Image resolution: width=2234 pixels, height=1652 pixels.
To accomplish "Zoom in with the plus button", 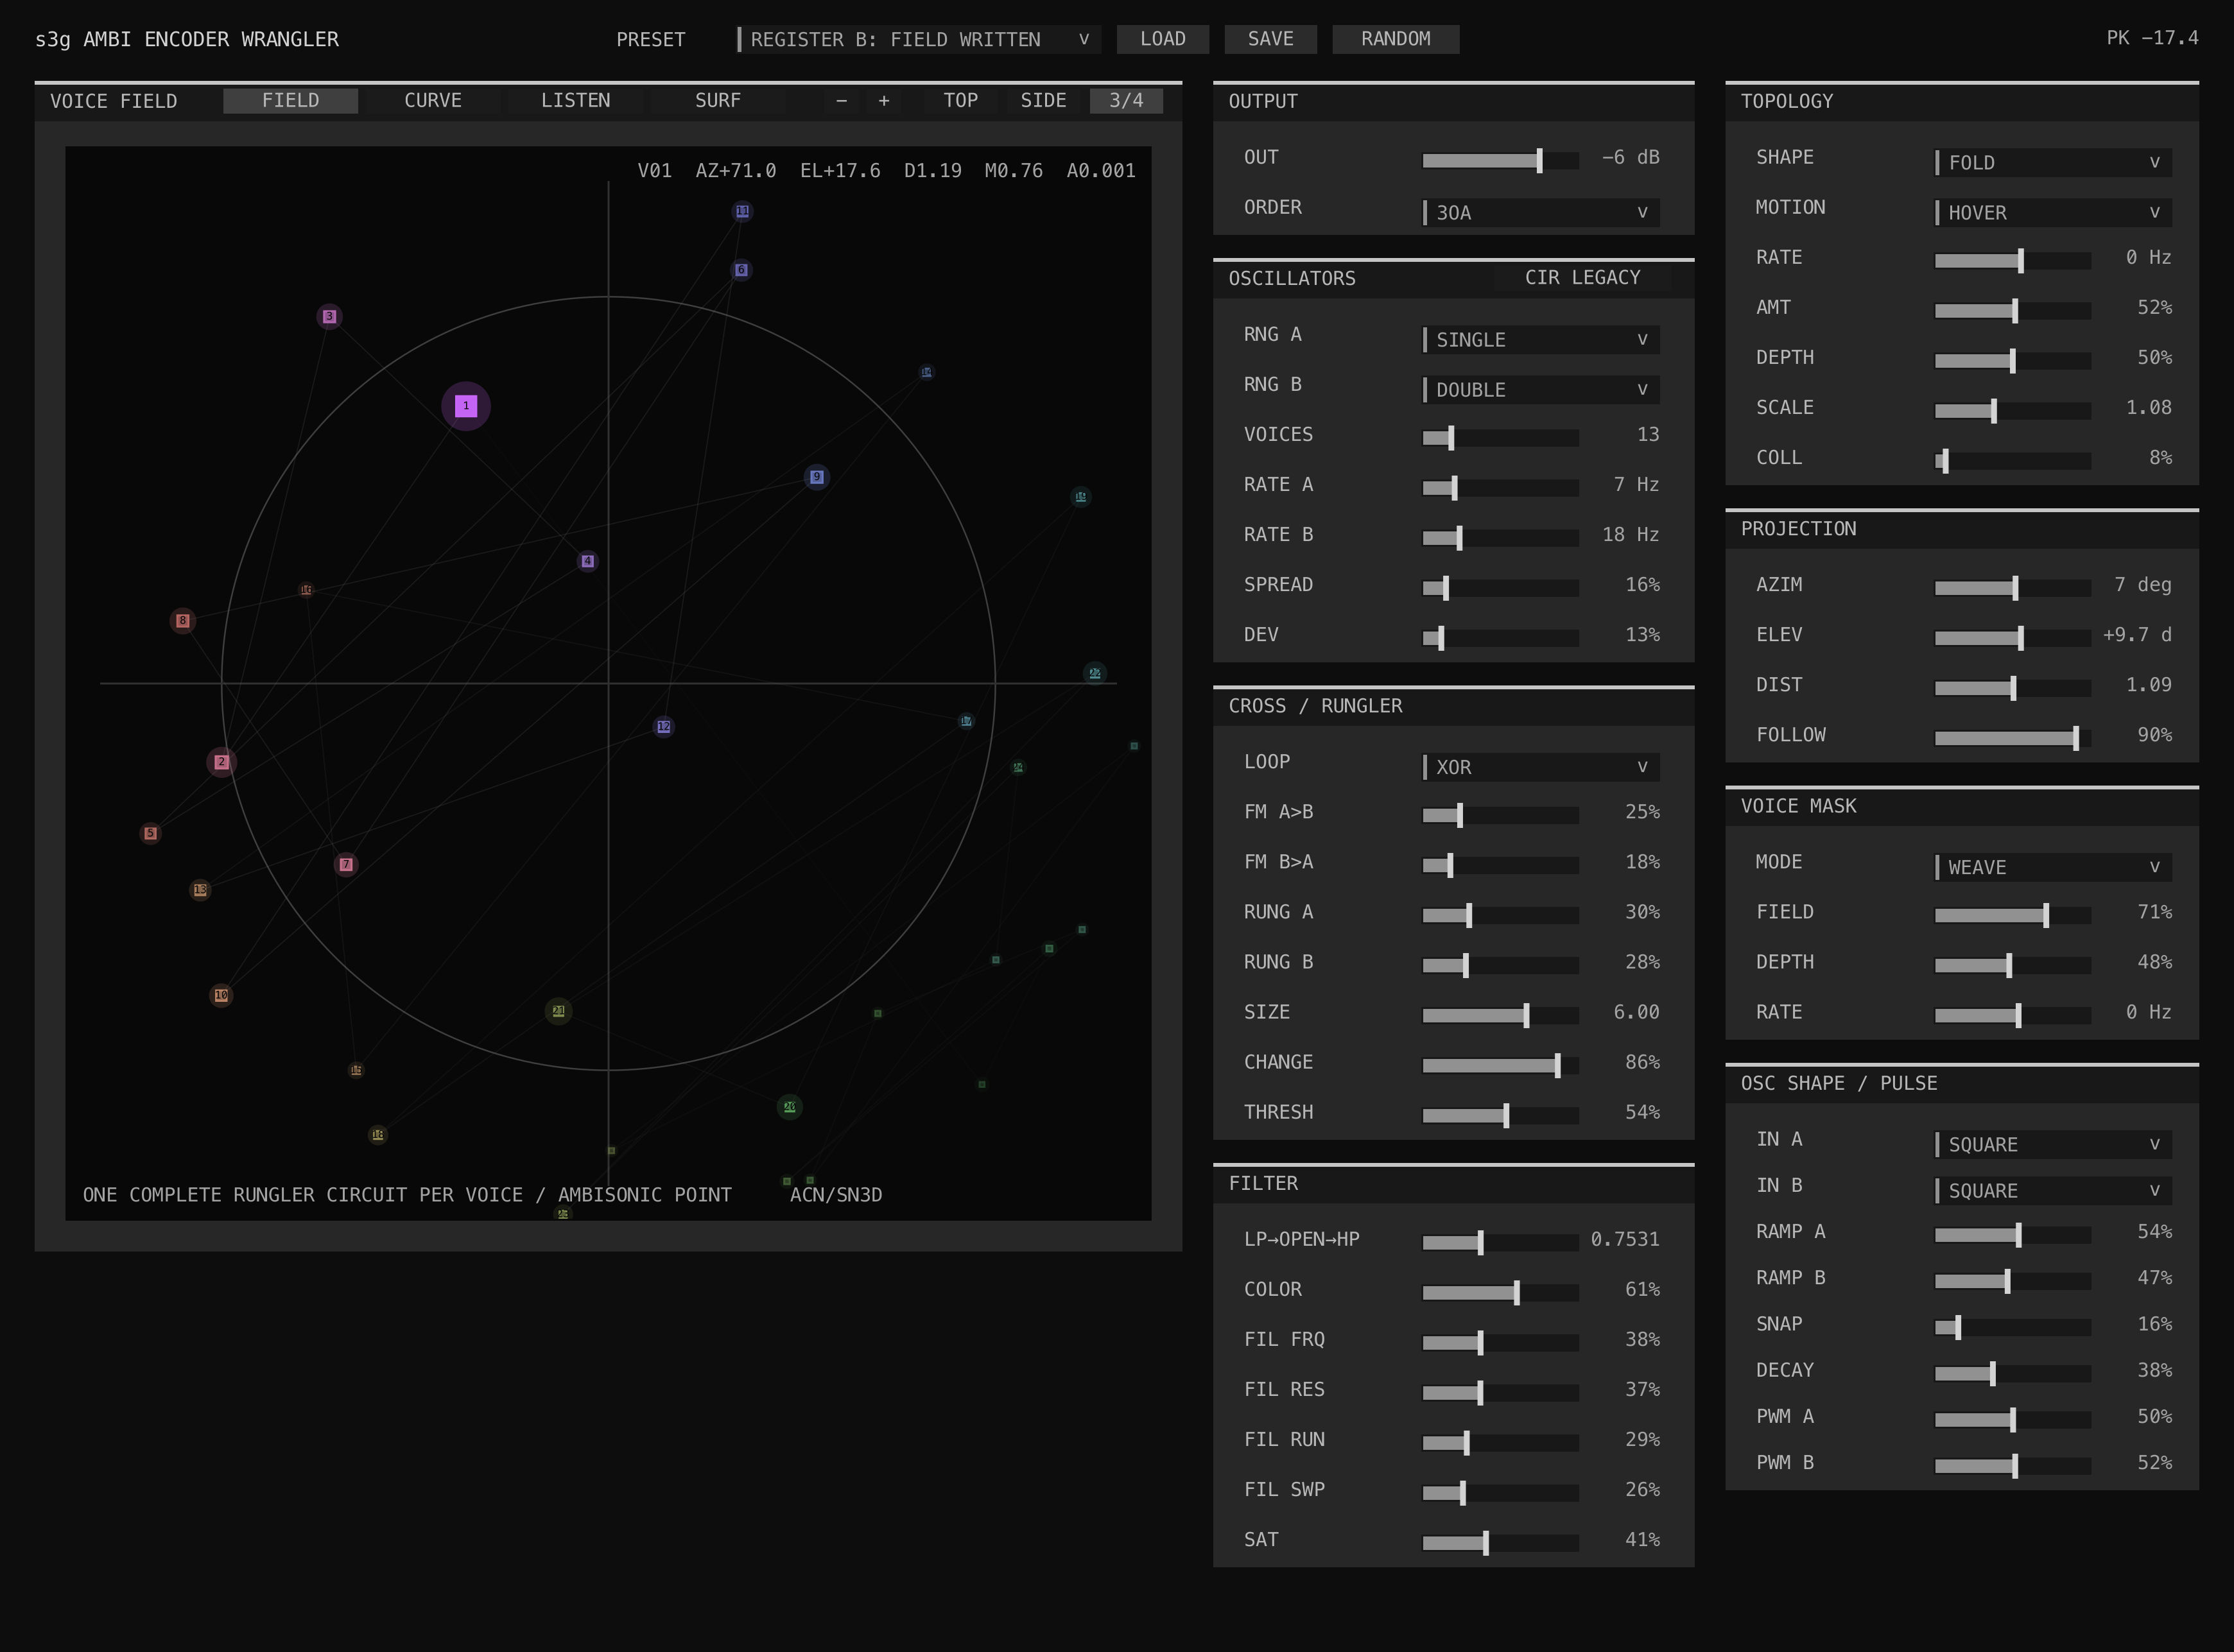I will pos(884,101).
